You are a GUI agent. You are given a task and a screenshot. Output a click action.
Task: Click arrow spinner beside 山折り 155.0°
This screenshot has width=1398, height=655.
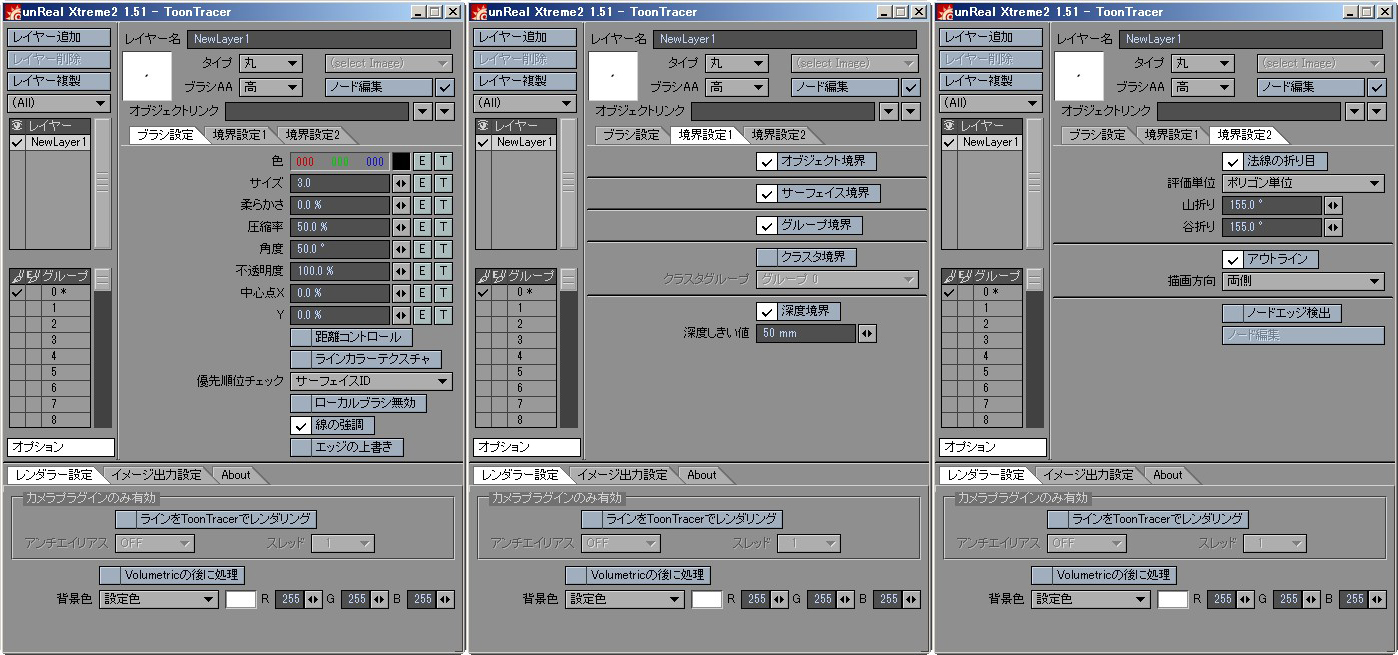[x=1333, y=205]
